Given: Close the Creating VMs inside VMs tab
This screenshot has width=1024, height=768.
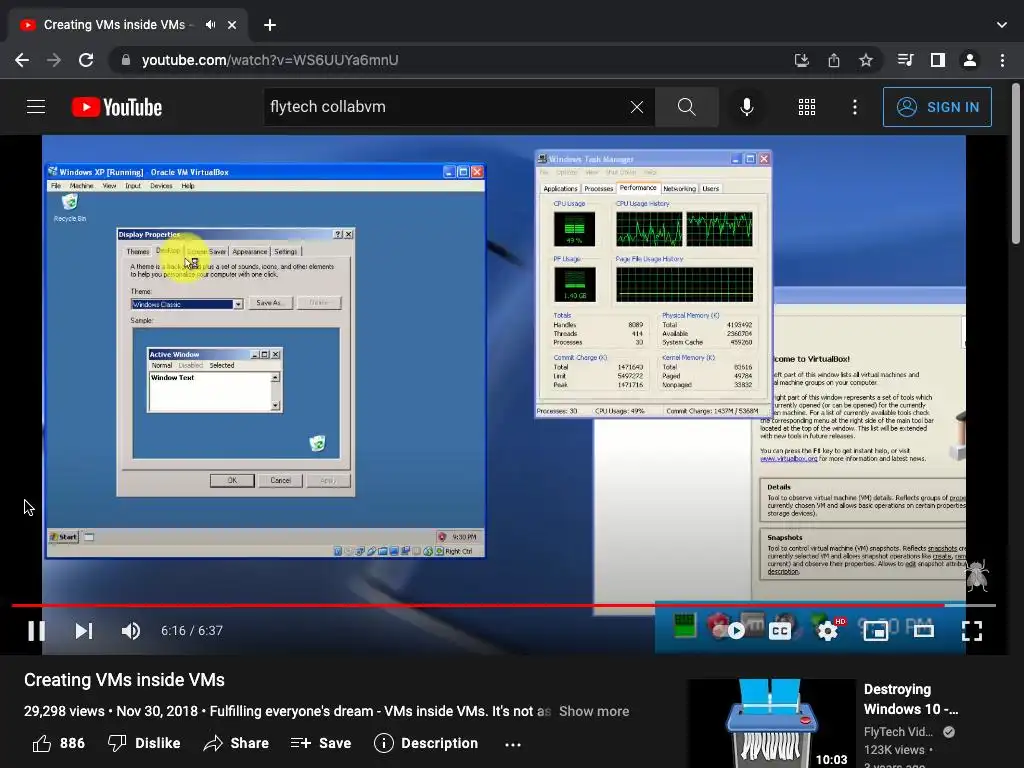Looking at the screenshot, I should pyautogui.click(x=232, y=25).
